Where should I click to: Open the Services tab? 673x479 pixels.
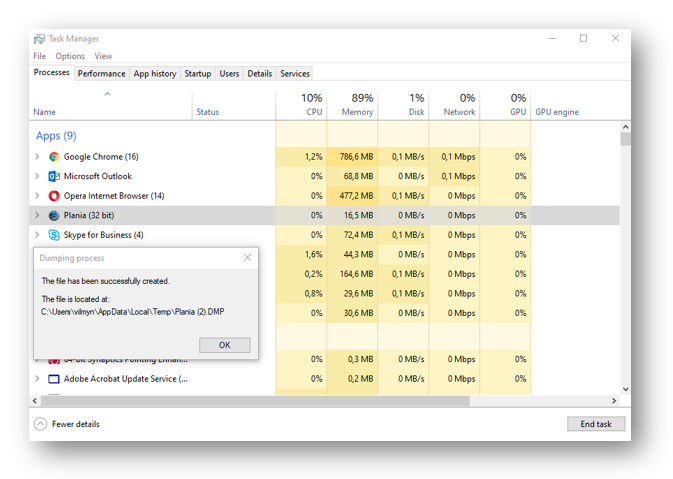coord(295,74)
